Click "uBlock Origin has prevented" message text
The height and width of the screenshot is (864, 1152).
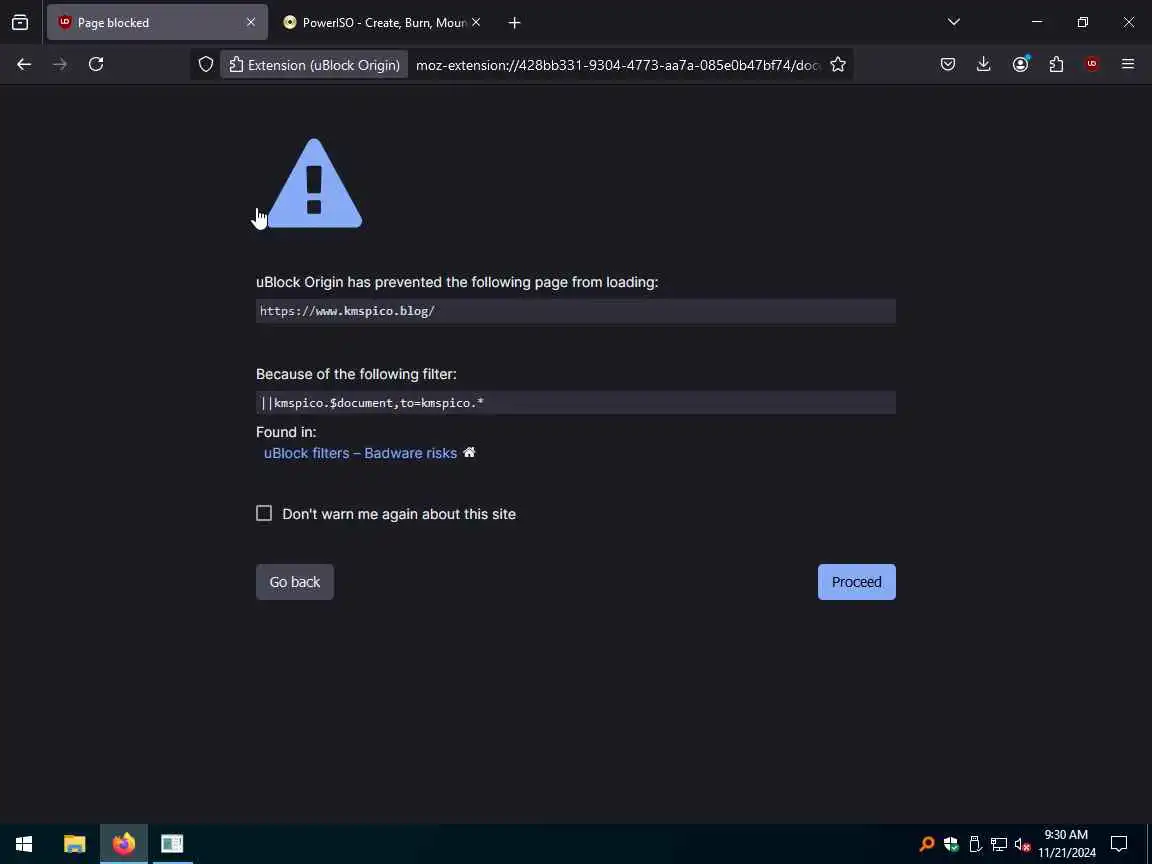(457, 282)
